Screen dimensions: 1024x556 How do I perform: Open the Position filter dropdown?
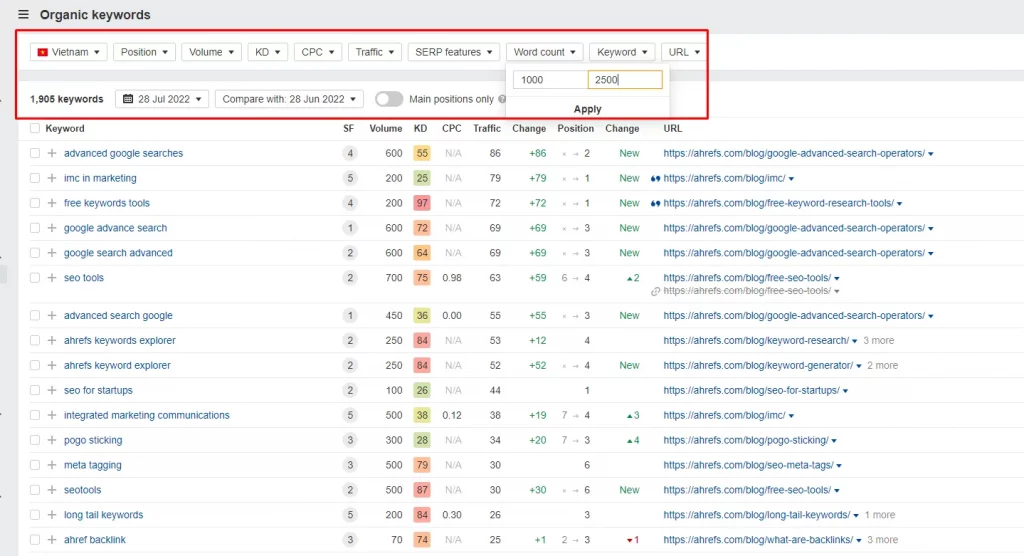144,52
